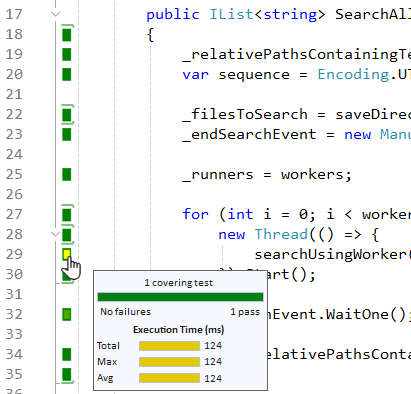Click green coverage marker on line 28

click(x=67, y=235)
